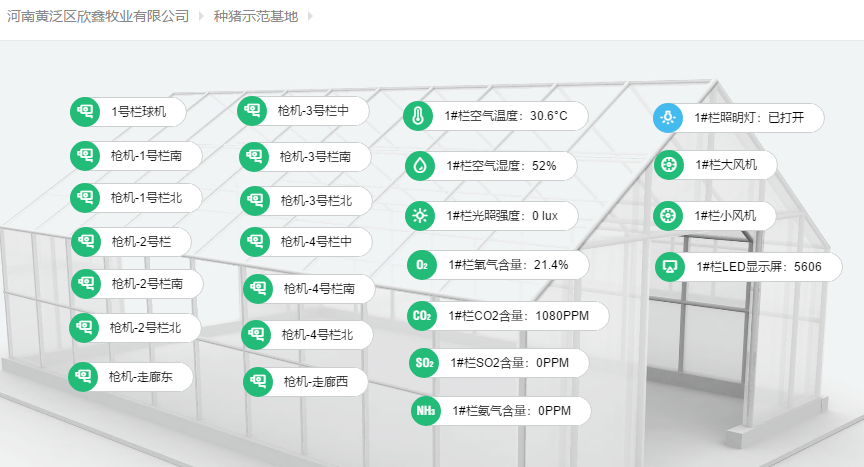
Task: Click the O2 oxygen content icon
Action: (x=422, y=265)
